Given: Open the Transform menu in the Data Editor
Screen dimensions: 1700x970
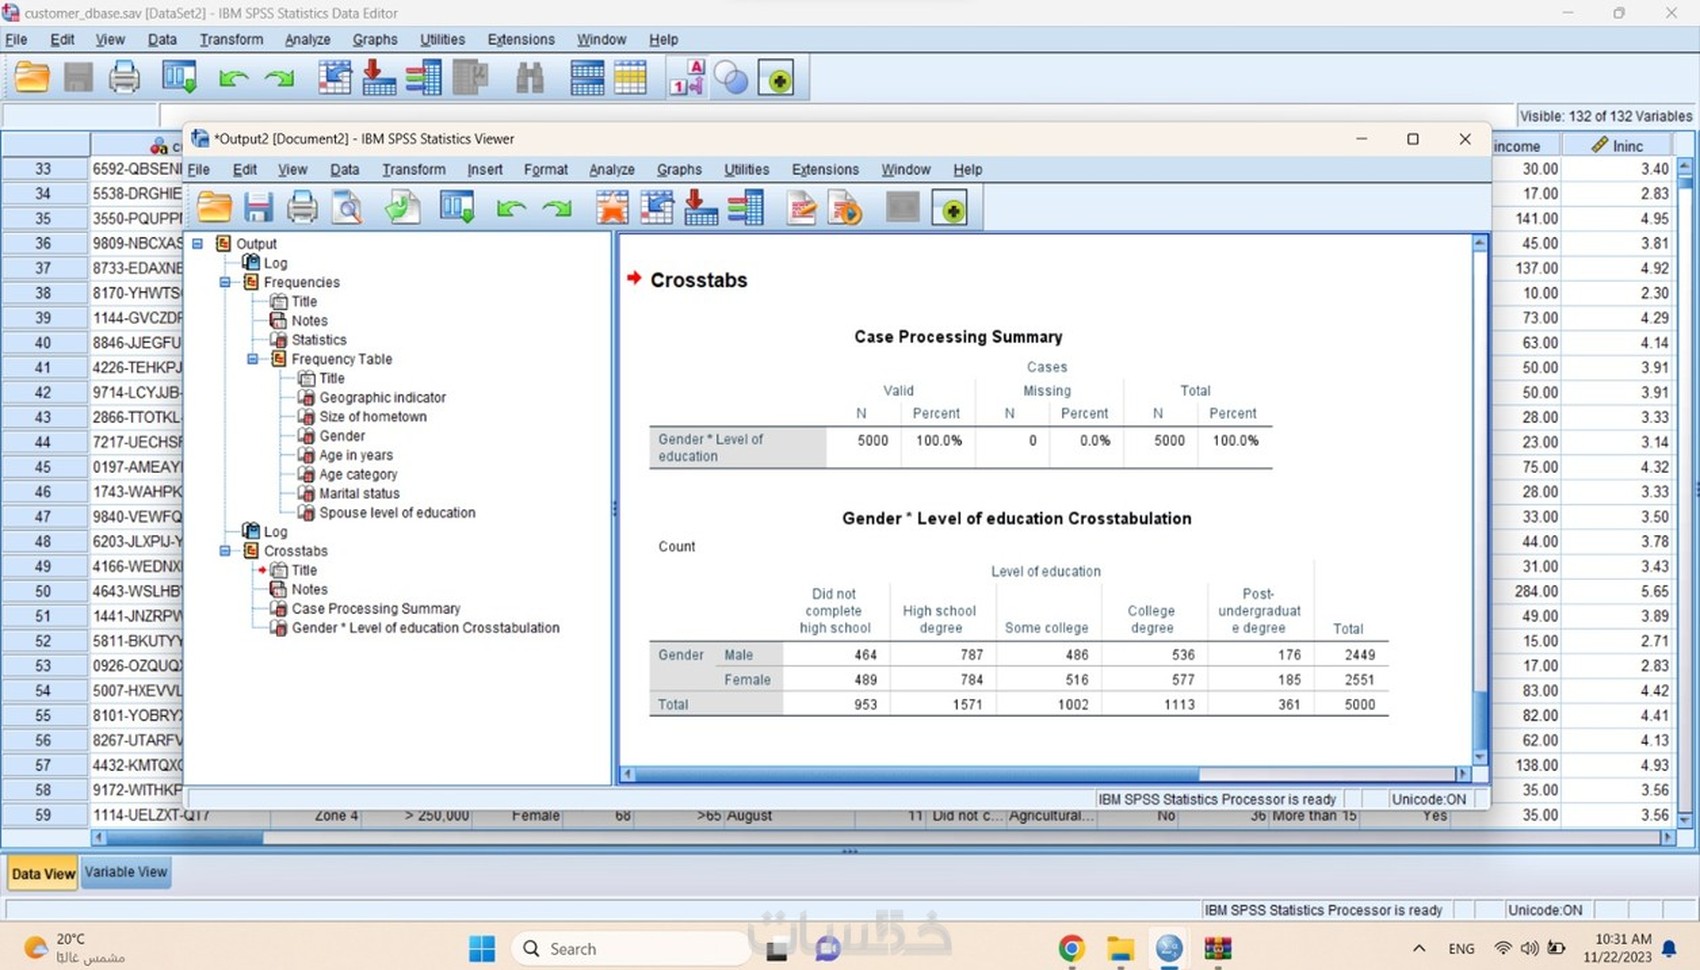Looking at the screenshot, I should (231, 40).
